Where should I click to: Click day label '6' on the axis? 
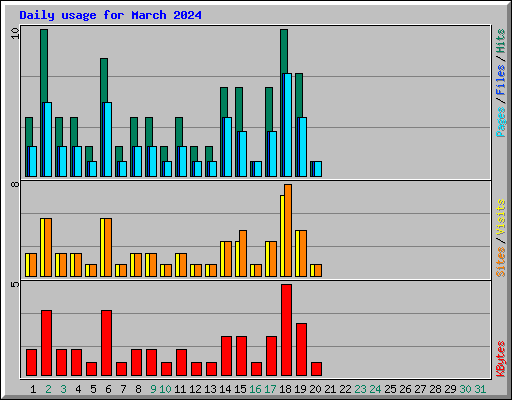(x=108, y=389)
